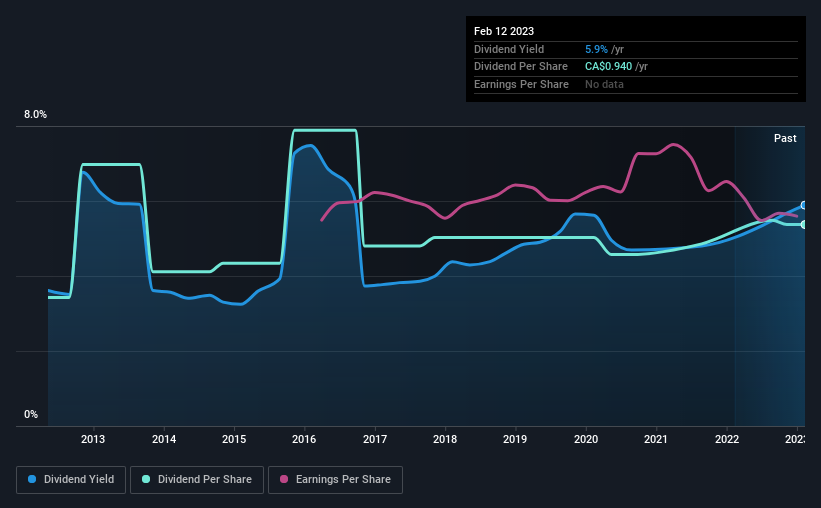Toggle the Dividend Yield legend button

[x=71, y=480]
